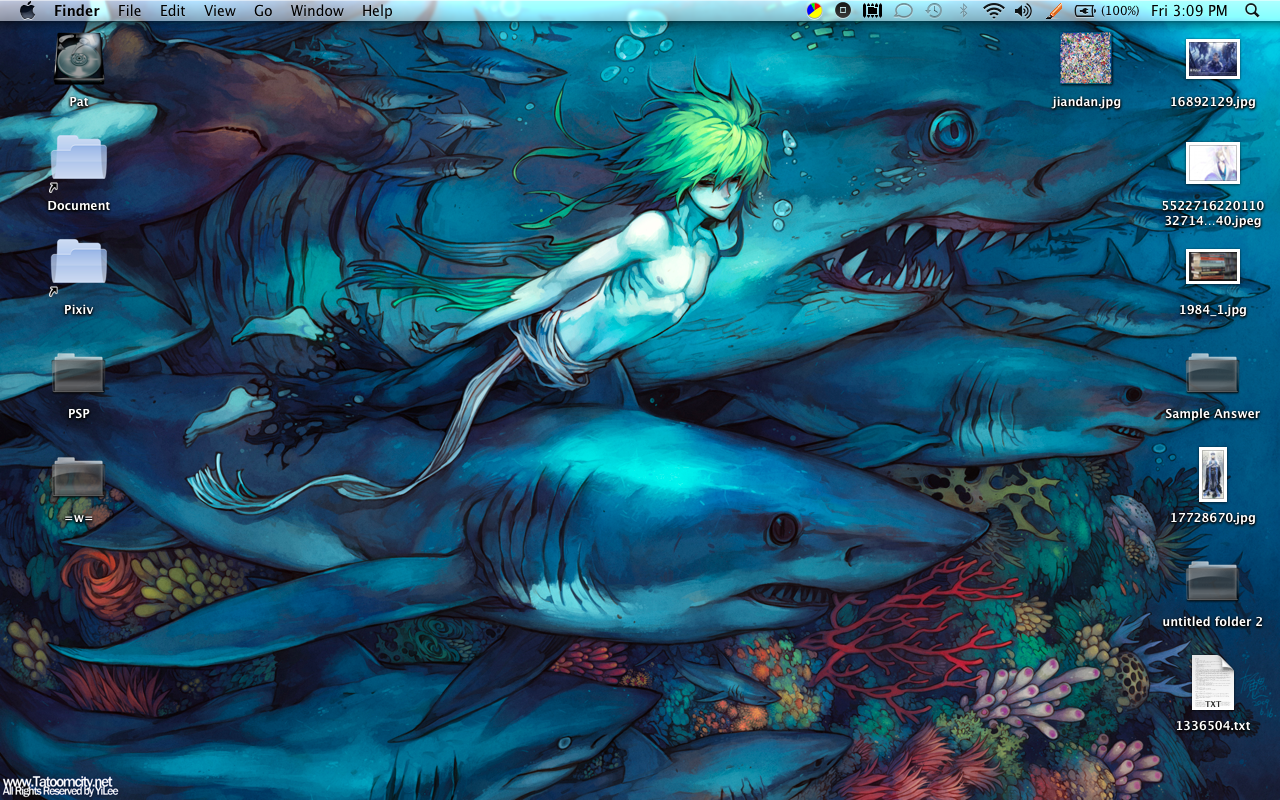Select the Sample Answer folder icon
Viewport: 1280px width, 800px height.
pos(1213,373)
